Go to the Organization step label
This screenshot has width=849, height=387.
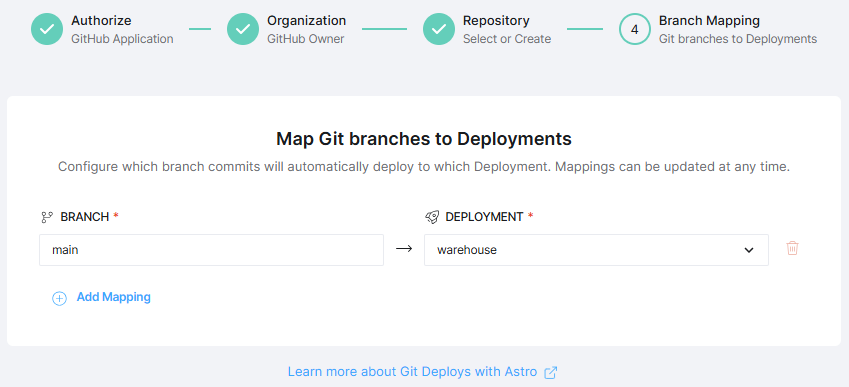306,21
